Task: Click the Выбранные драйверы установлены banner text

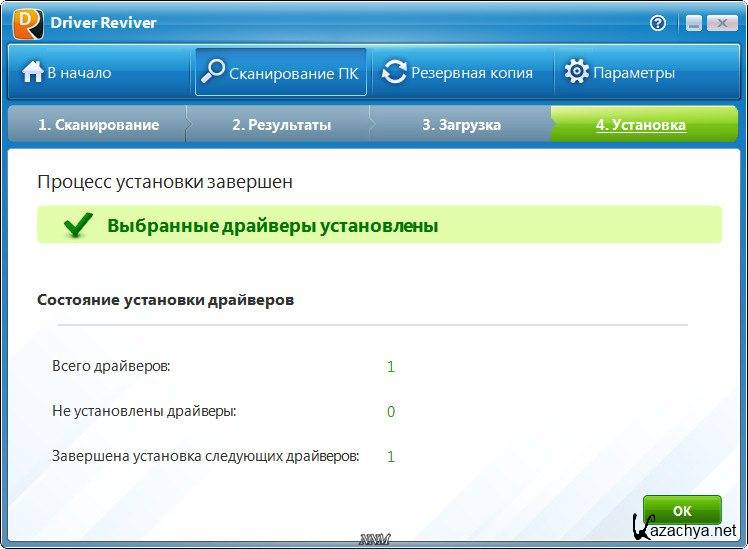Action: (272, 226)
